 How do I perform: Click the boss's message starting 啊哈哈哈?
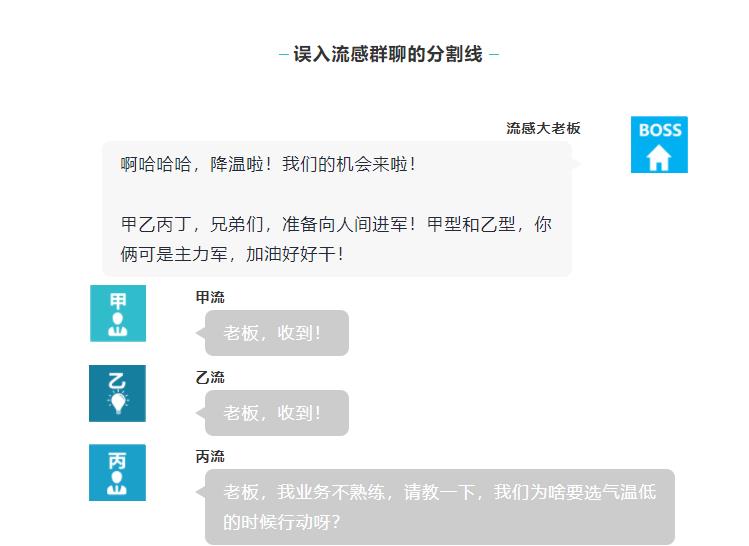pos(337,209)
